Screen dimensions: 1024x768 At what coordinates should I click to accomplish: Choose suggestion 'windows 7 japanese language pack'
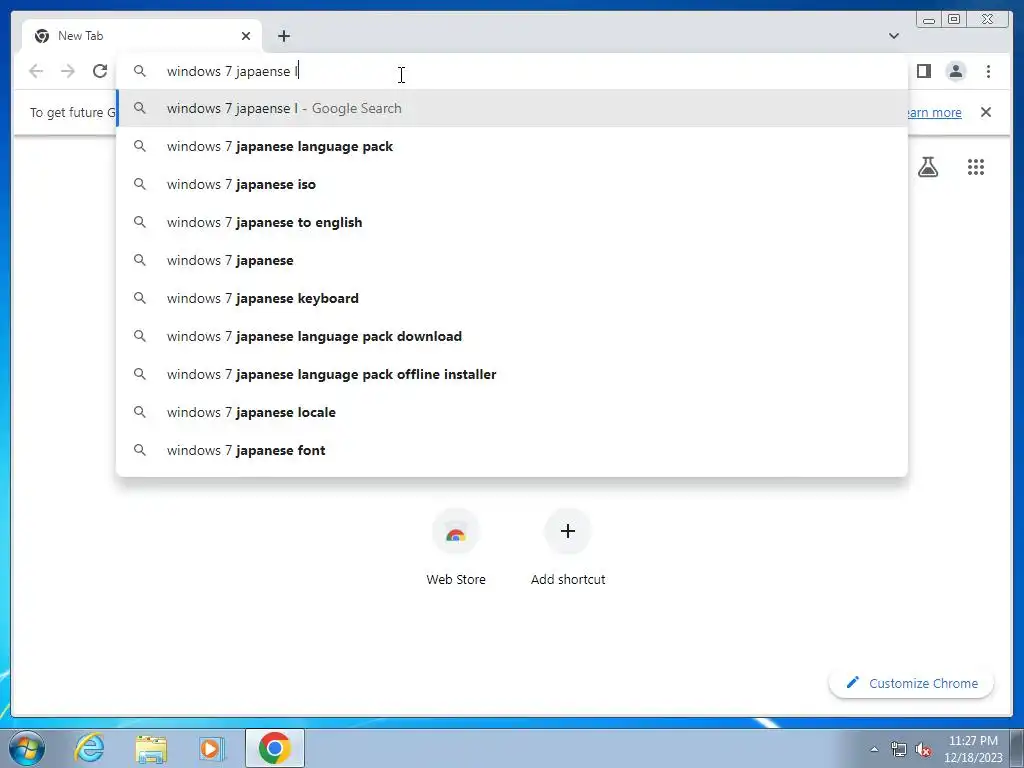(x=512, y=146)
